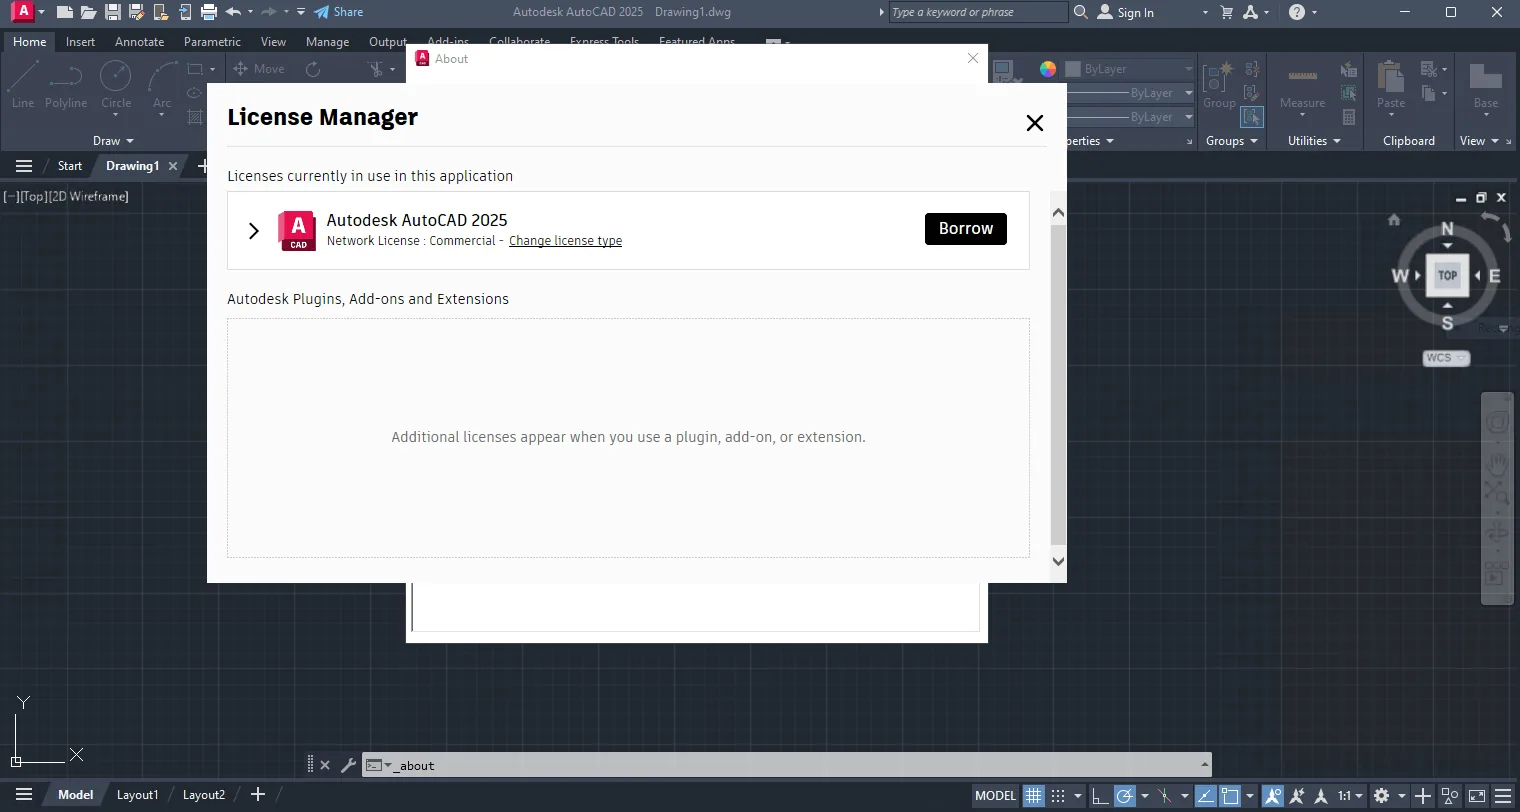Open the workspace switching gear icon
The image size is (1520, 812).
(1382, 796)
